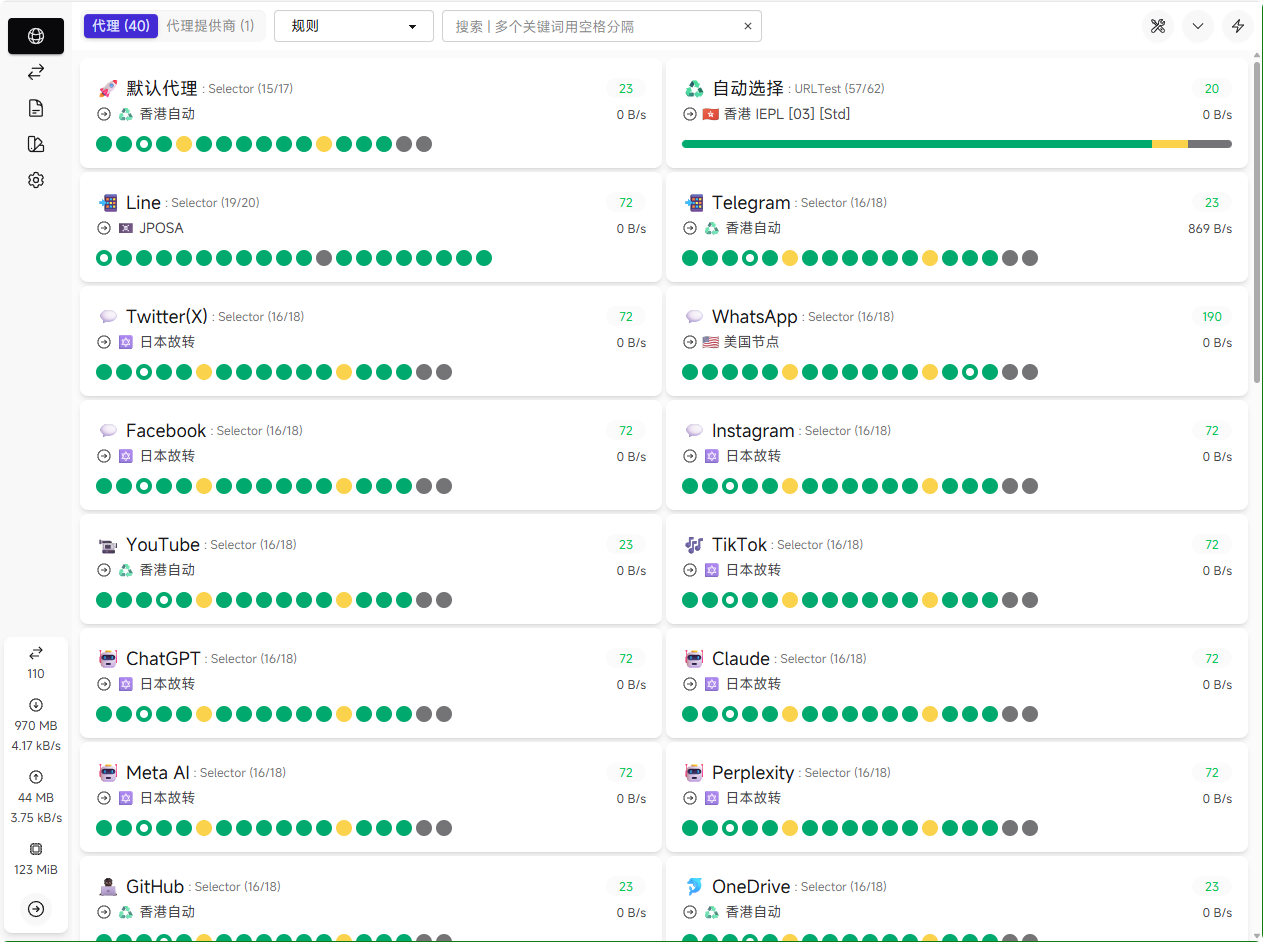This screenshot has height=942, width=1263.
Task: Test latency via YouTube badge 23
Action: [x=626, y=545]
